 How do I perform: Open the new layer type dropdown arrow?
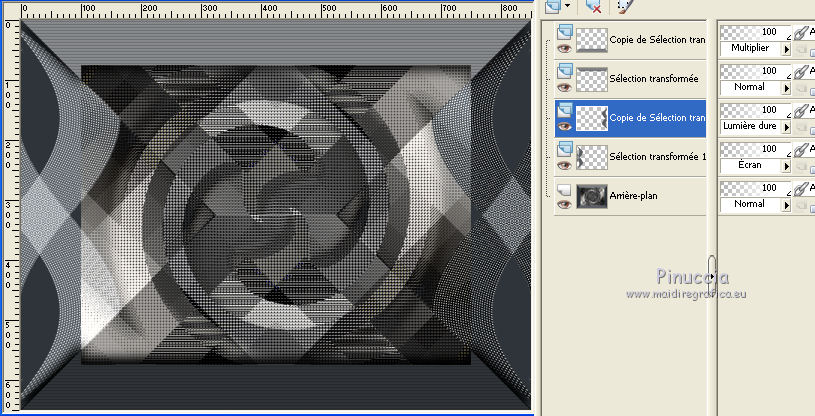(x=567, y=6)
